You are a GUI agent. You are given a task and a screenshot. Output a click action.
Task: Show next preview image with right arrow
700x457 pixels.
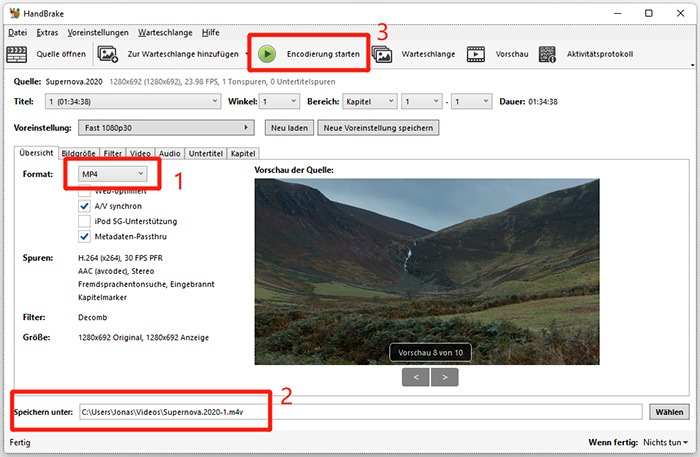[445, 377]
